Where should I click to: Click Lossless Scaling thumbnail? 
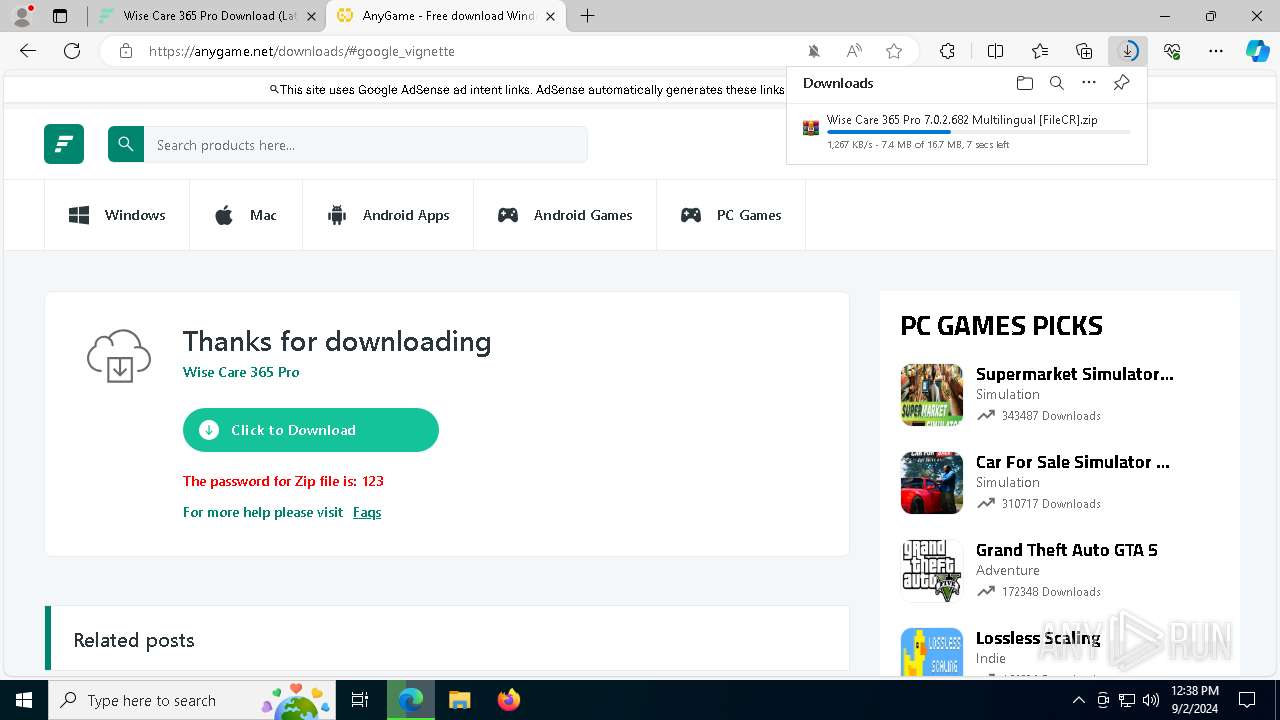[x=932, y=652]
